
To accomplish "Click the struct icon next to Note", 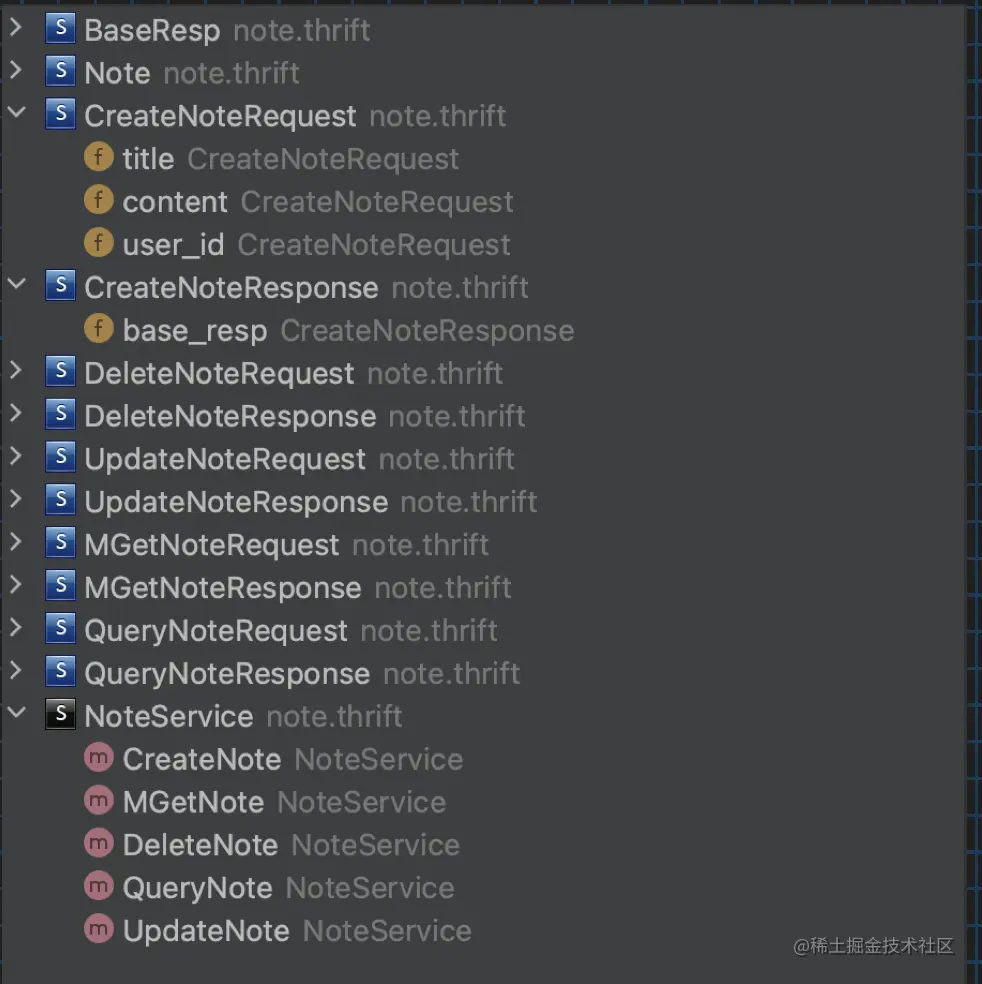I will pyautogui.click(x=60, y=72).
